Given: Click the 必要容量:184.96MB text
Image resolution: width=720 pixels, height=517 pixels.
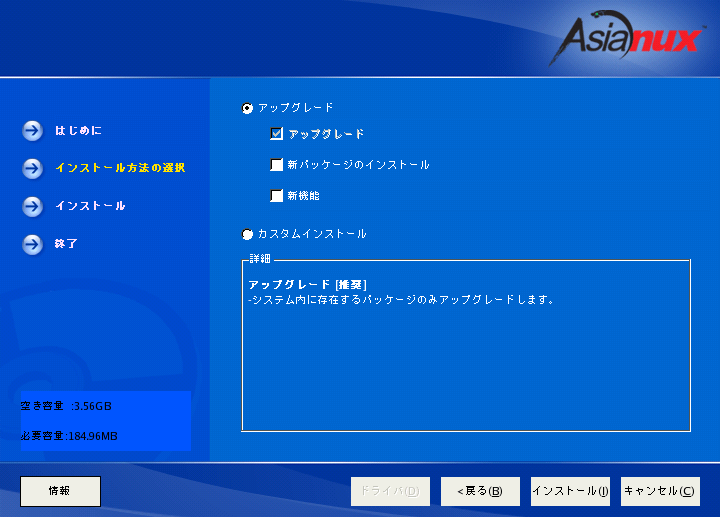Looking at the screenshot, I should [69, 436].
